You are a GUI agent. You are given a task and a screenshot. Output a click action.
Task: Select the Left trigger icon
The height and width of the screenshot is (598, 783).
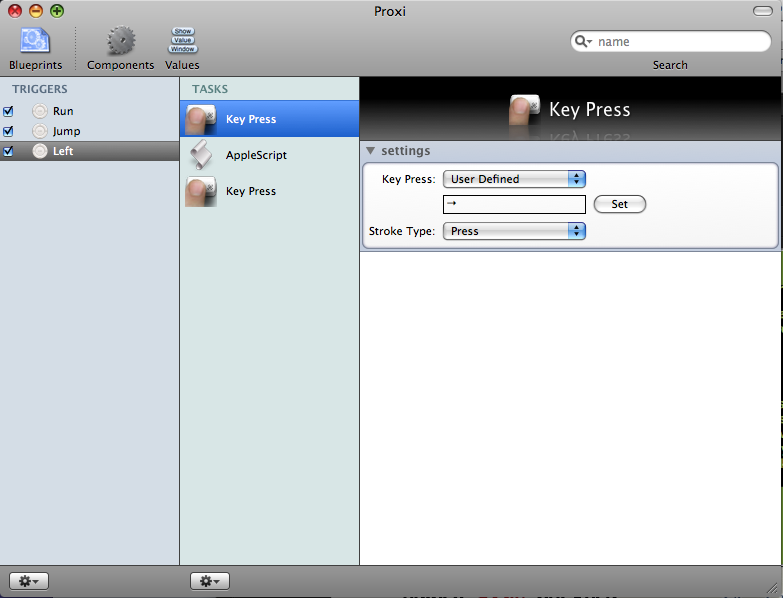40,151
